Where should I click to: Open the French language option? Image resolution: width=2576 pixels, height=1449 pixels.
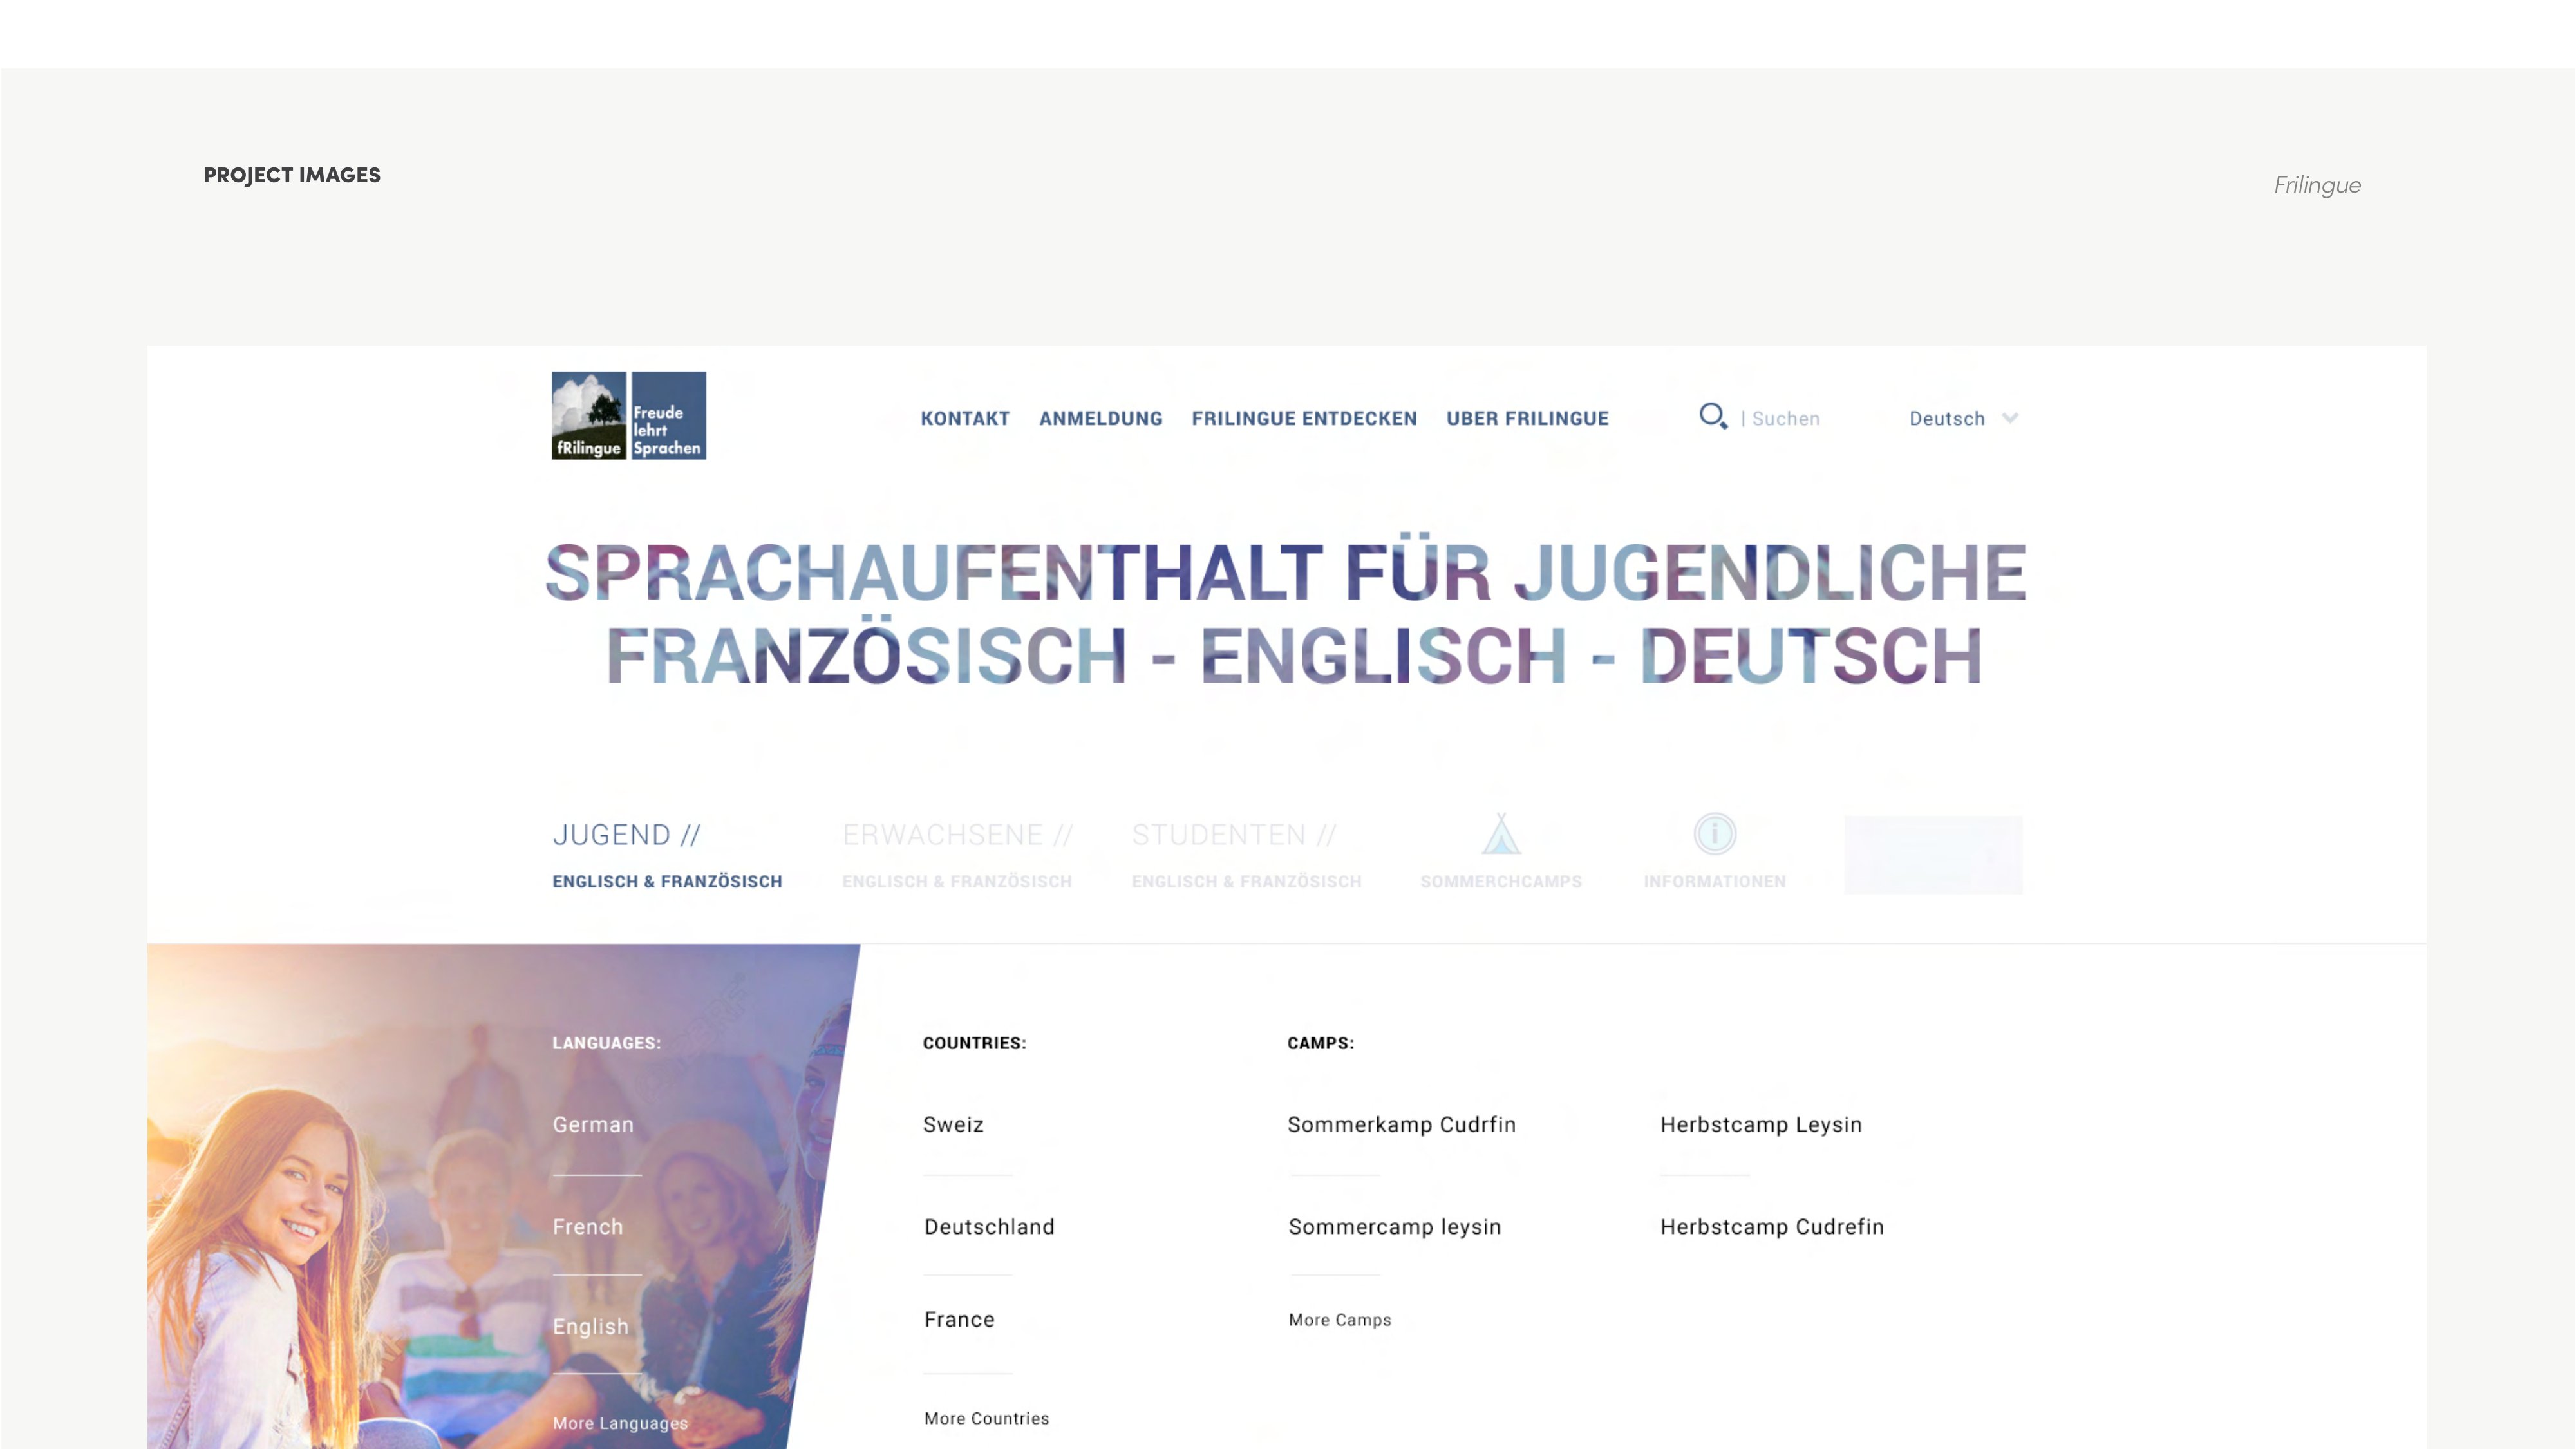[588, 1226]
